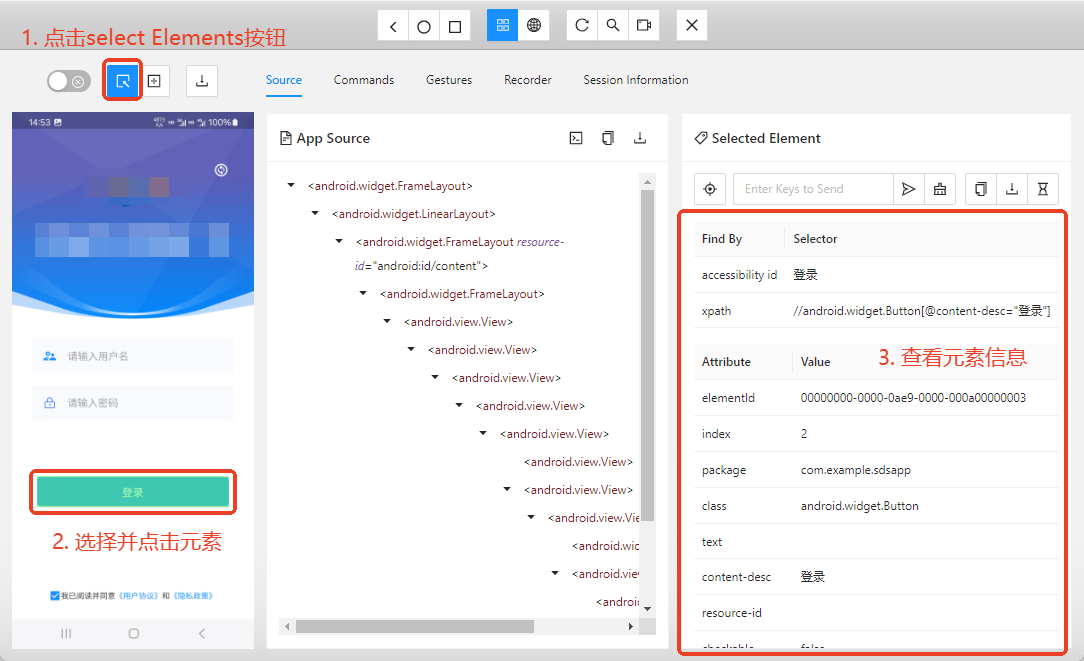Screen dimensions: 1084x661
Task: Click the green 登录 button on device screen
Action: (133, 492)
